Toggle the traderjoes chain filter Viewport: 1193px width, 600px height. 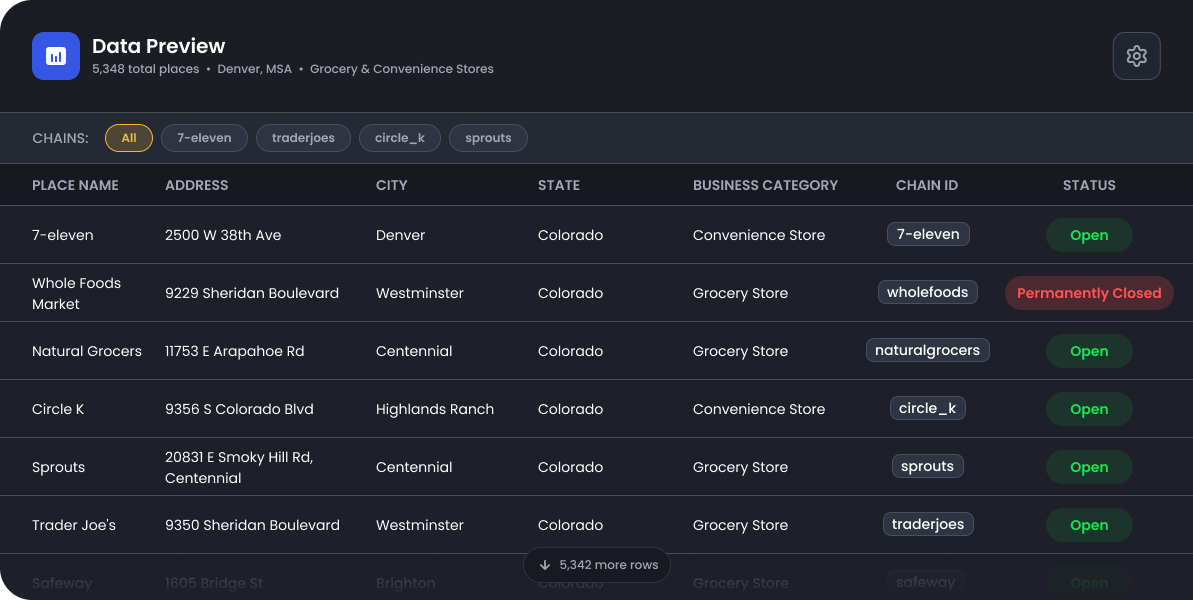click(x=303, y=138)
